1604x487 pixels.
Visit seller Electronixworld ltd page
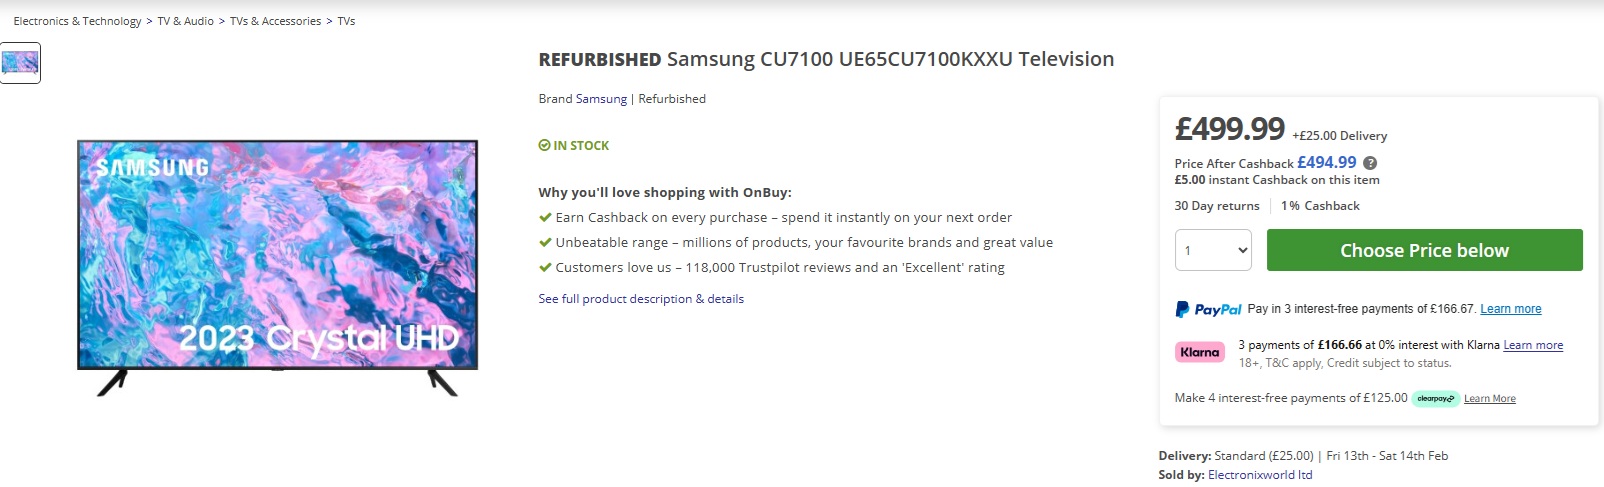(1259, 475)
